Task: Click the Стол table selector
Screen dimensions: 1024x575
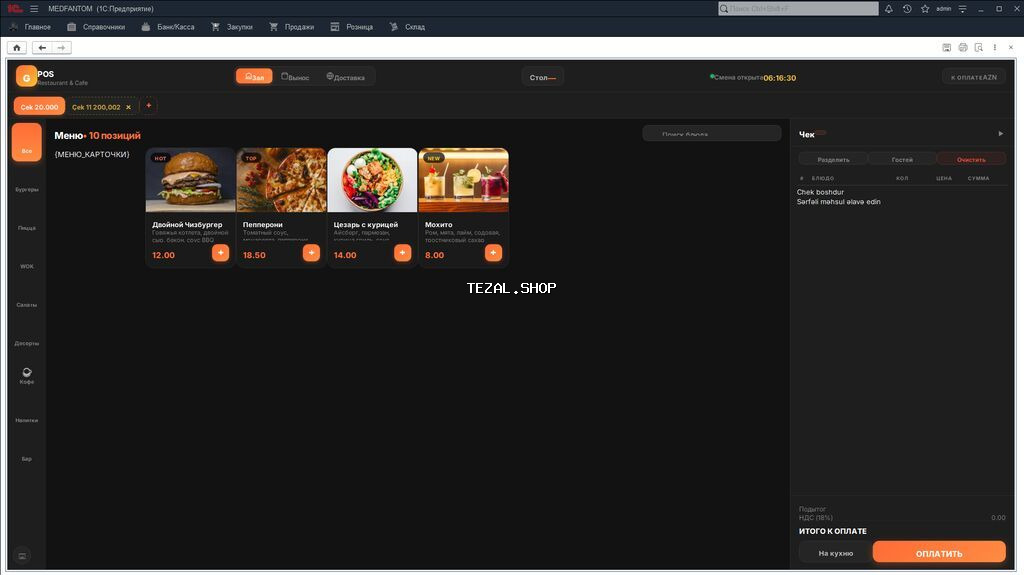Action: [x=543, y=77]
